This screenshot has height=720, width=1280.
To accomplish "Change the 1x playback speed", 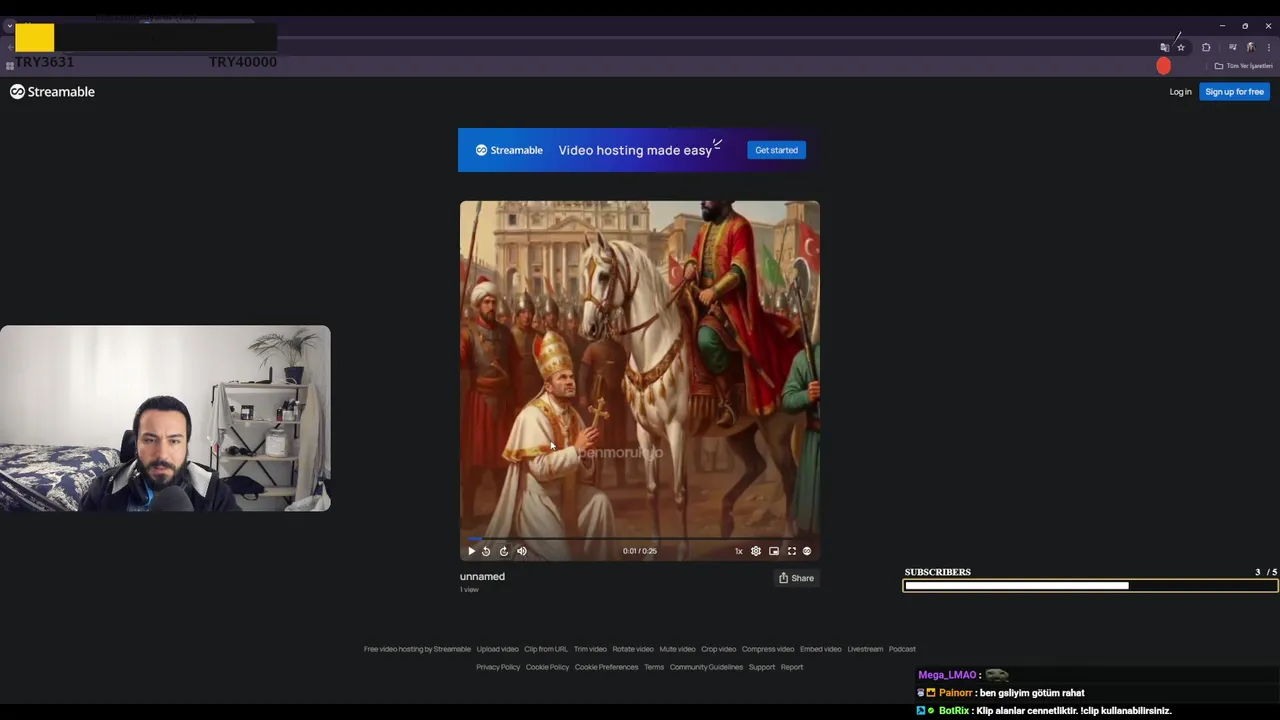I will click(x=739, y=551).
